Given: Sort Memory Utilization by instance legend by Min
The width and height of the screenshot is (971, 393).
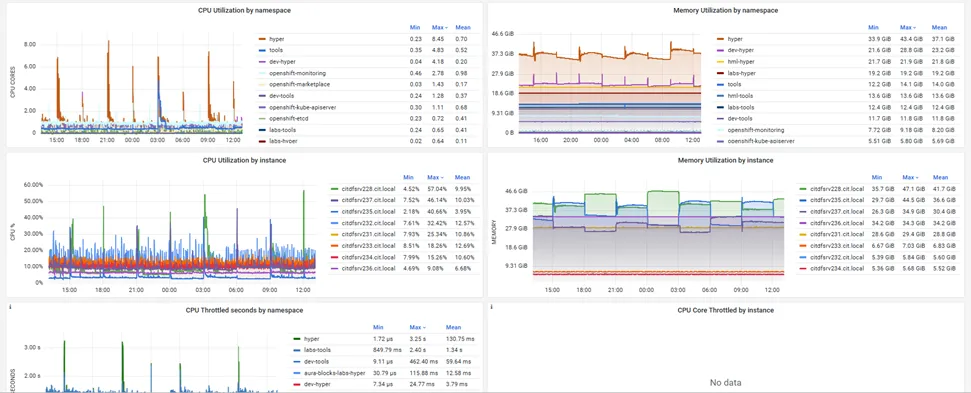Looking at the screenshot, I should pyautogui.click(x=877, y=178).
